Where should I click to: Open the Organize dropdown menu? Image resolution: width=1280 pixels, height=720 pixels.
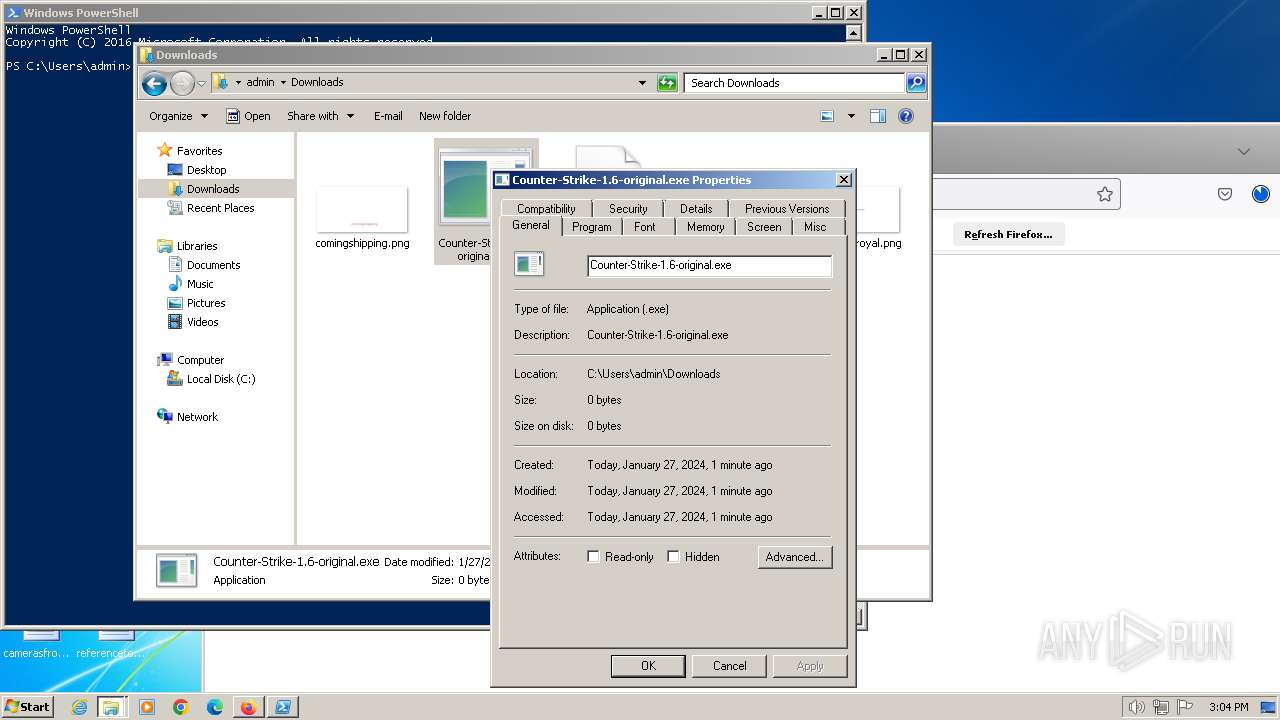click(x=178, y=116)
